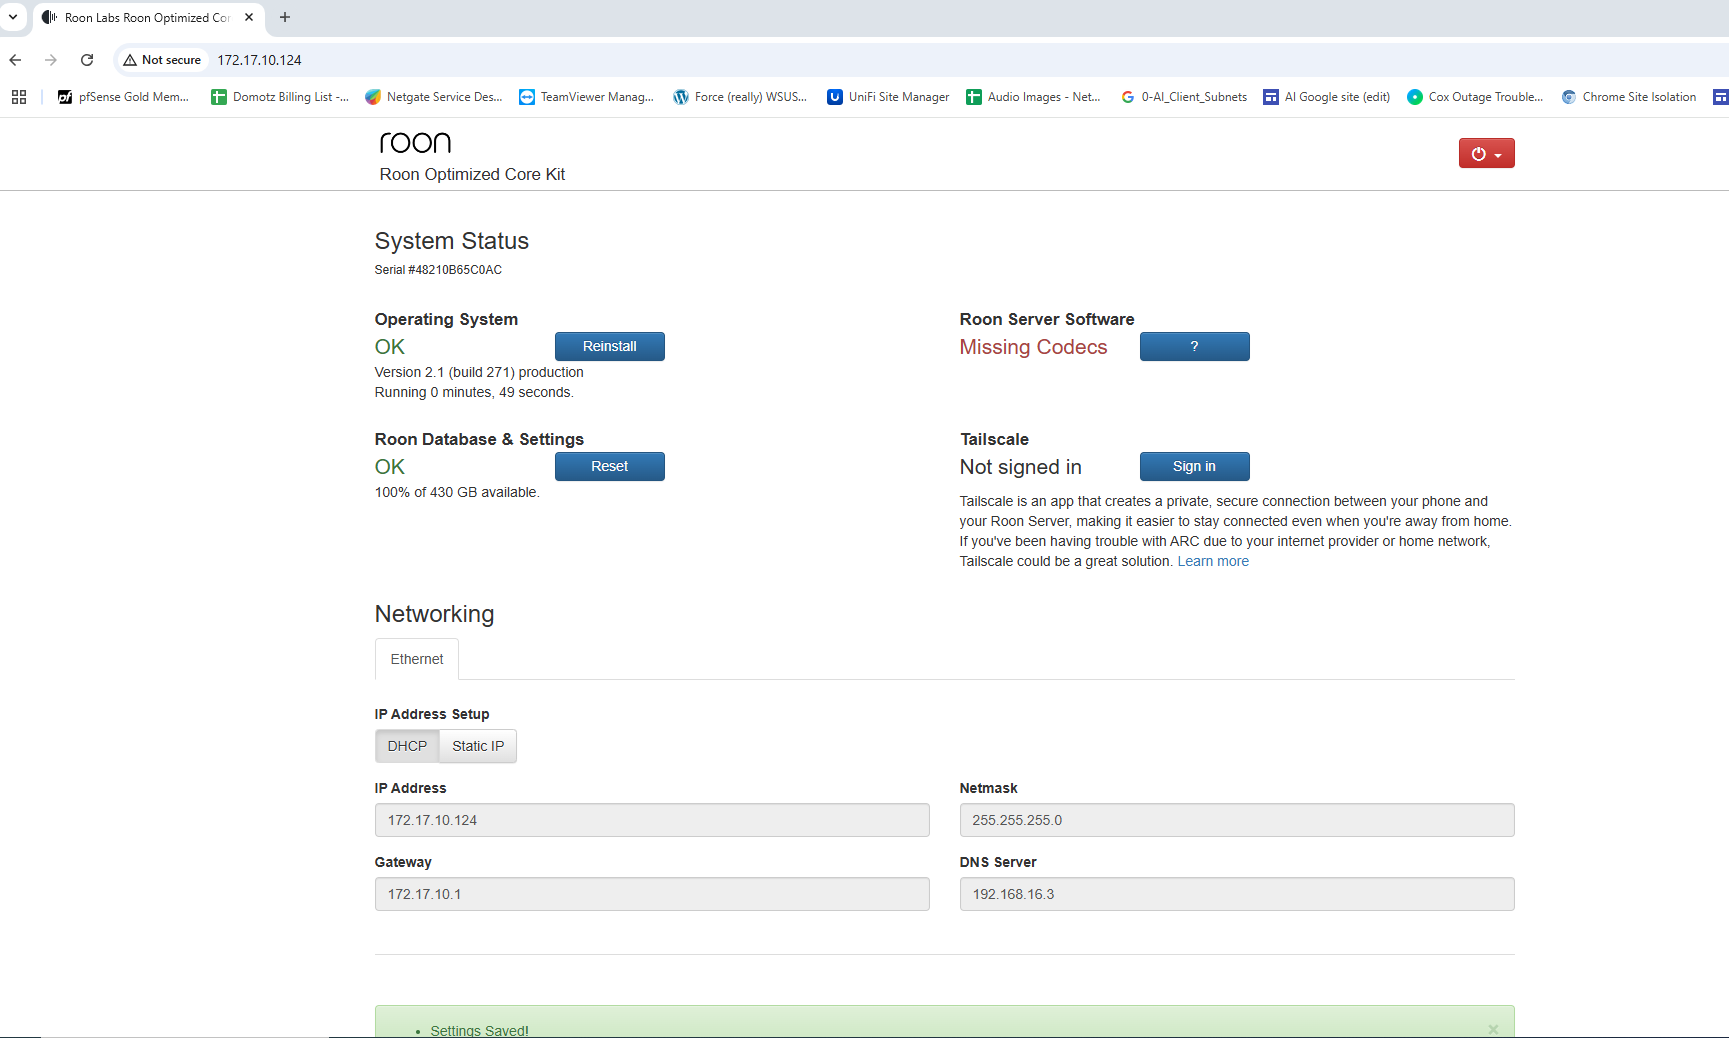Open Cox Outage Trouble bookmark
1729x1038 pixels.
pyautogui.click(x=1475, y=97)
